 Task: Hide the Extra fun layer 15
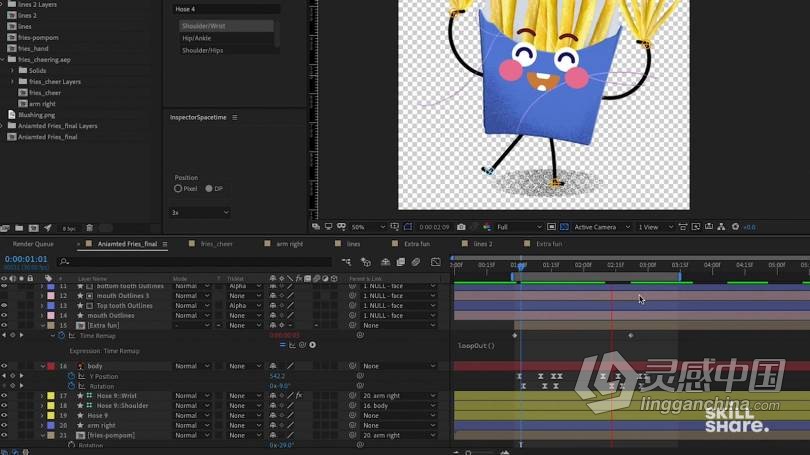pos(4,325)
